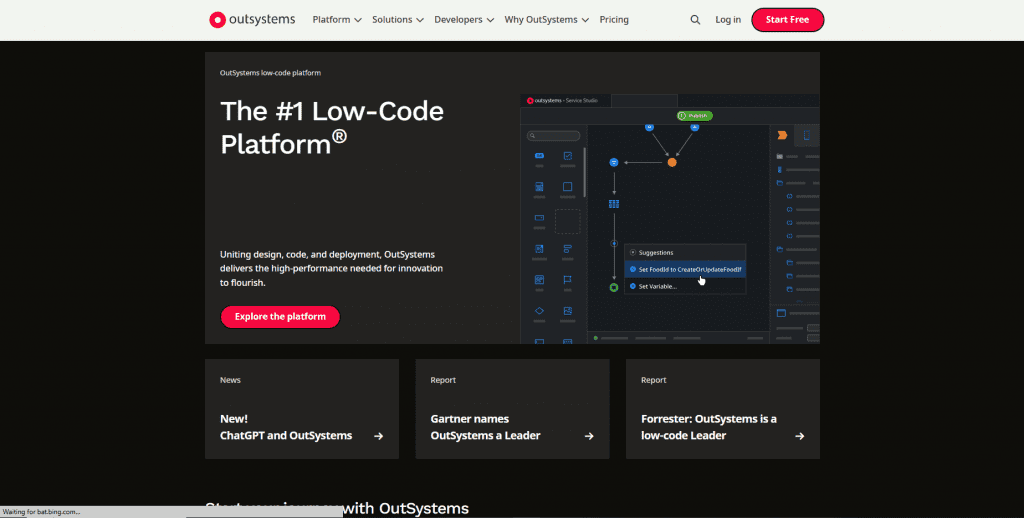Click the orange arrow tab icon in screenshot

click(x=782, y=135)
